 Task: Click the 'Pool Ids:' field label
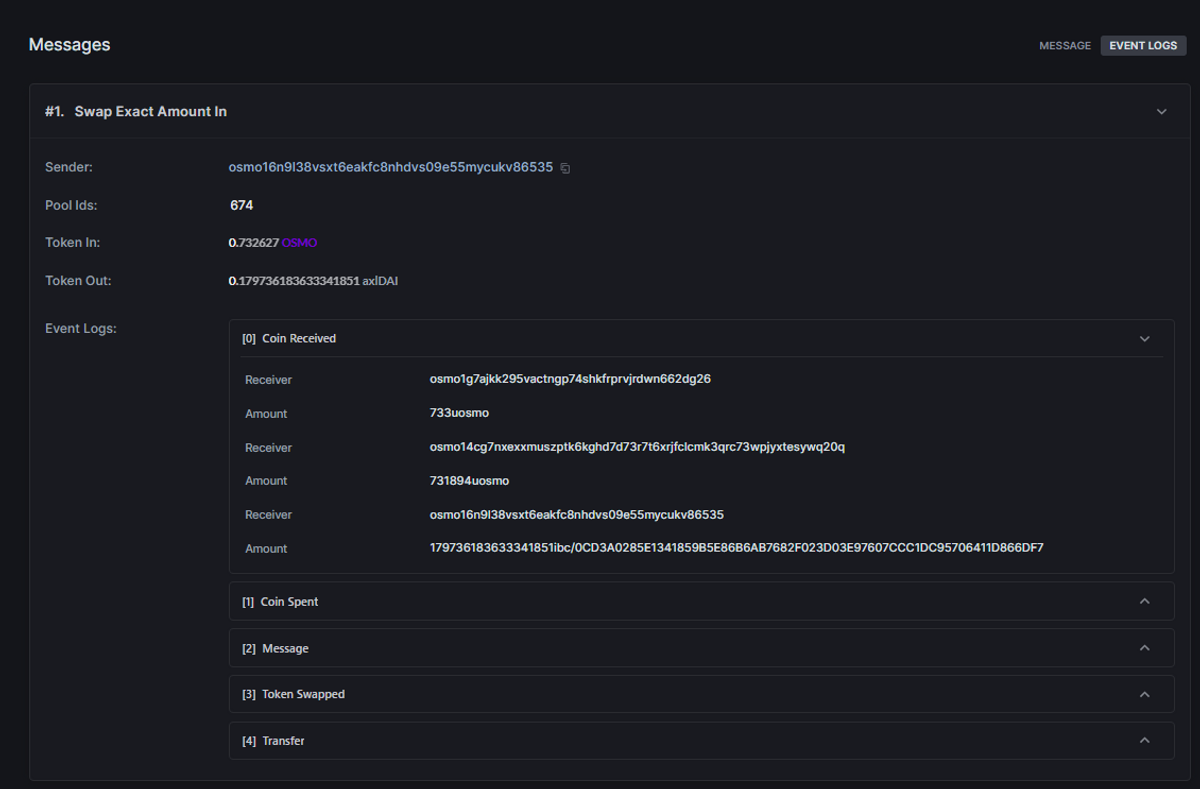[x=71, y=205]
